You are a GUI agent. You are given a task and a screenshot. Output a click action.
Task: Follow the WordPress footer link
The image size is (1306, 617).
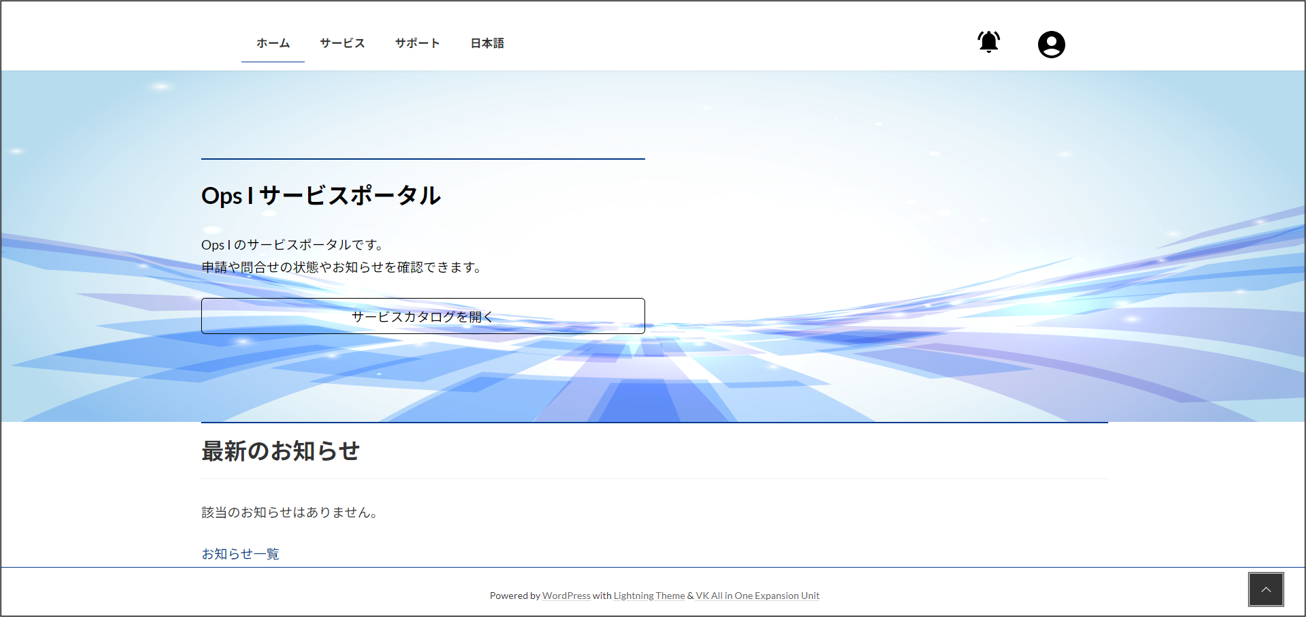click(x=566, y=596)
